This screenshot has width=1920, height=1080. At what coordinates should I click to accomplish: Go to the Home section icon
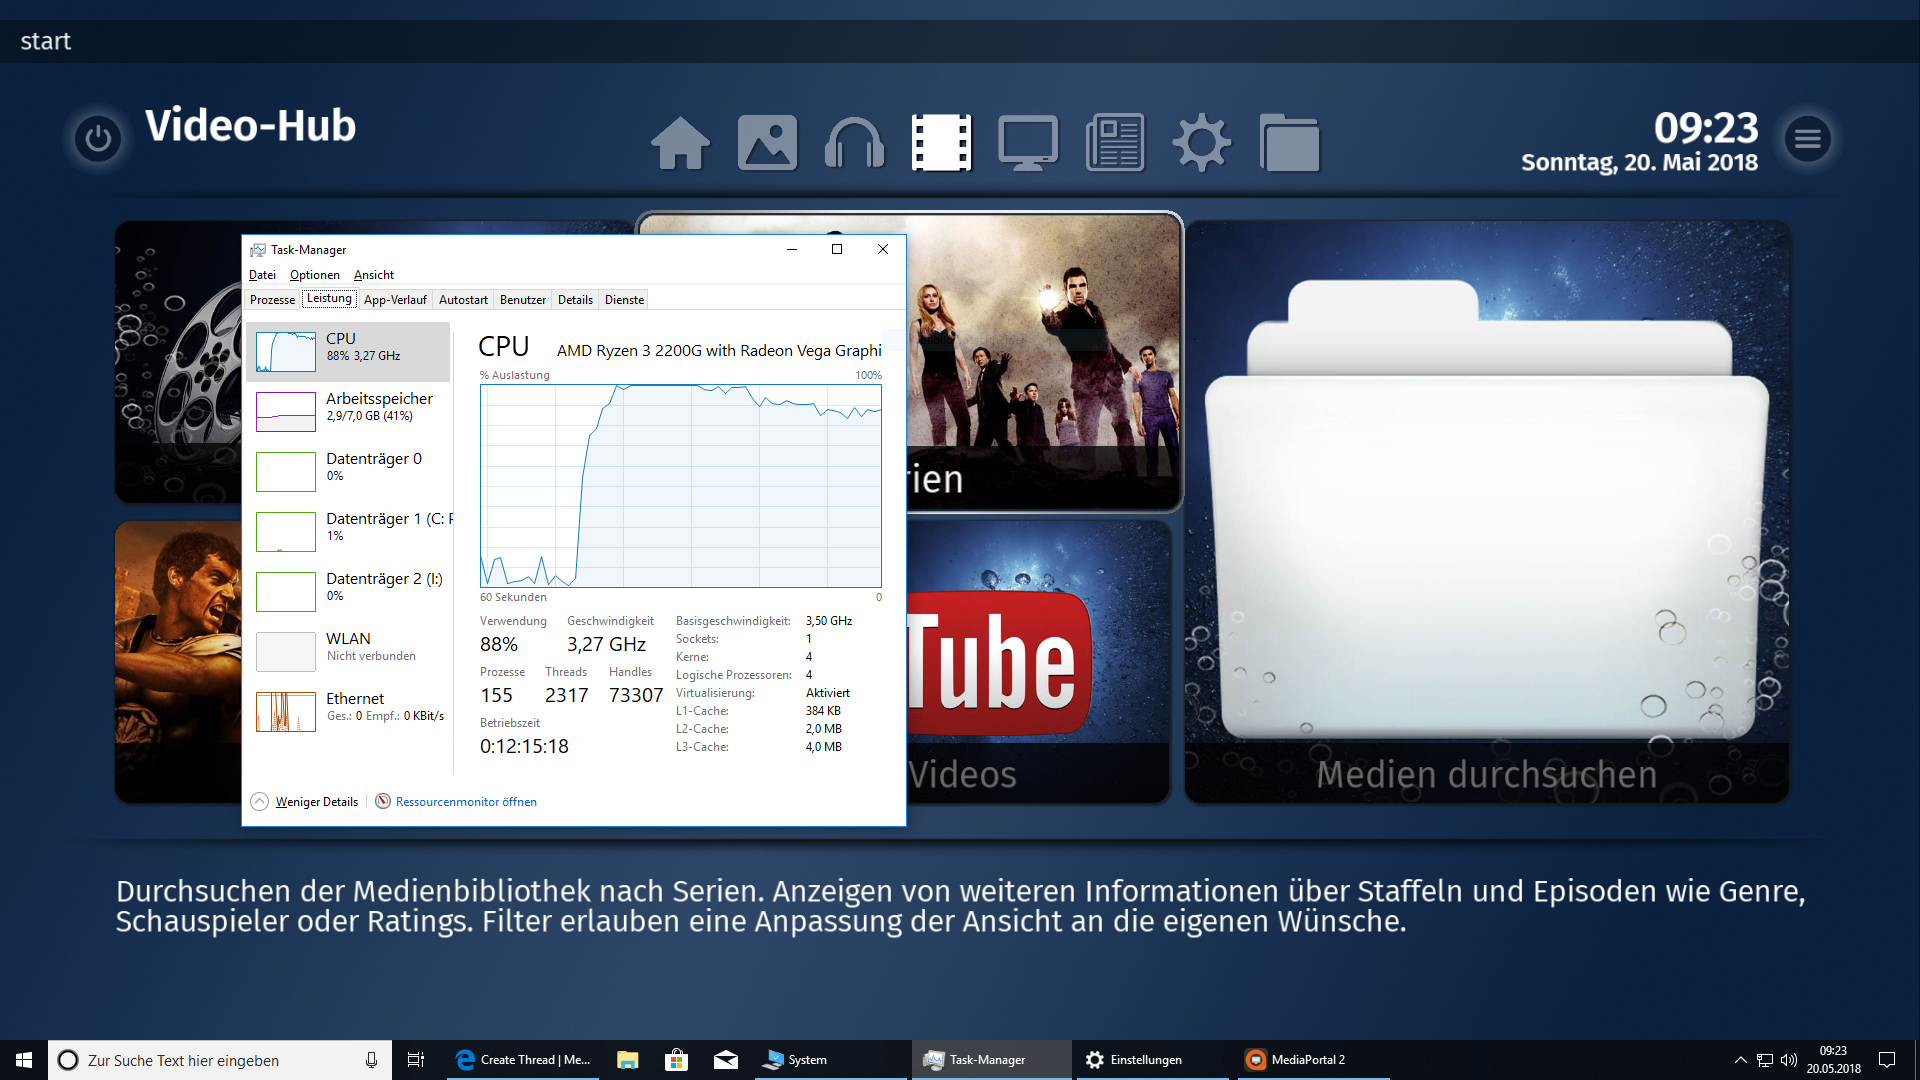680,143
